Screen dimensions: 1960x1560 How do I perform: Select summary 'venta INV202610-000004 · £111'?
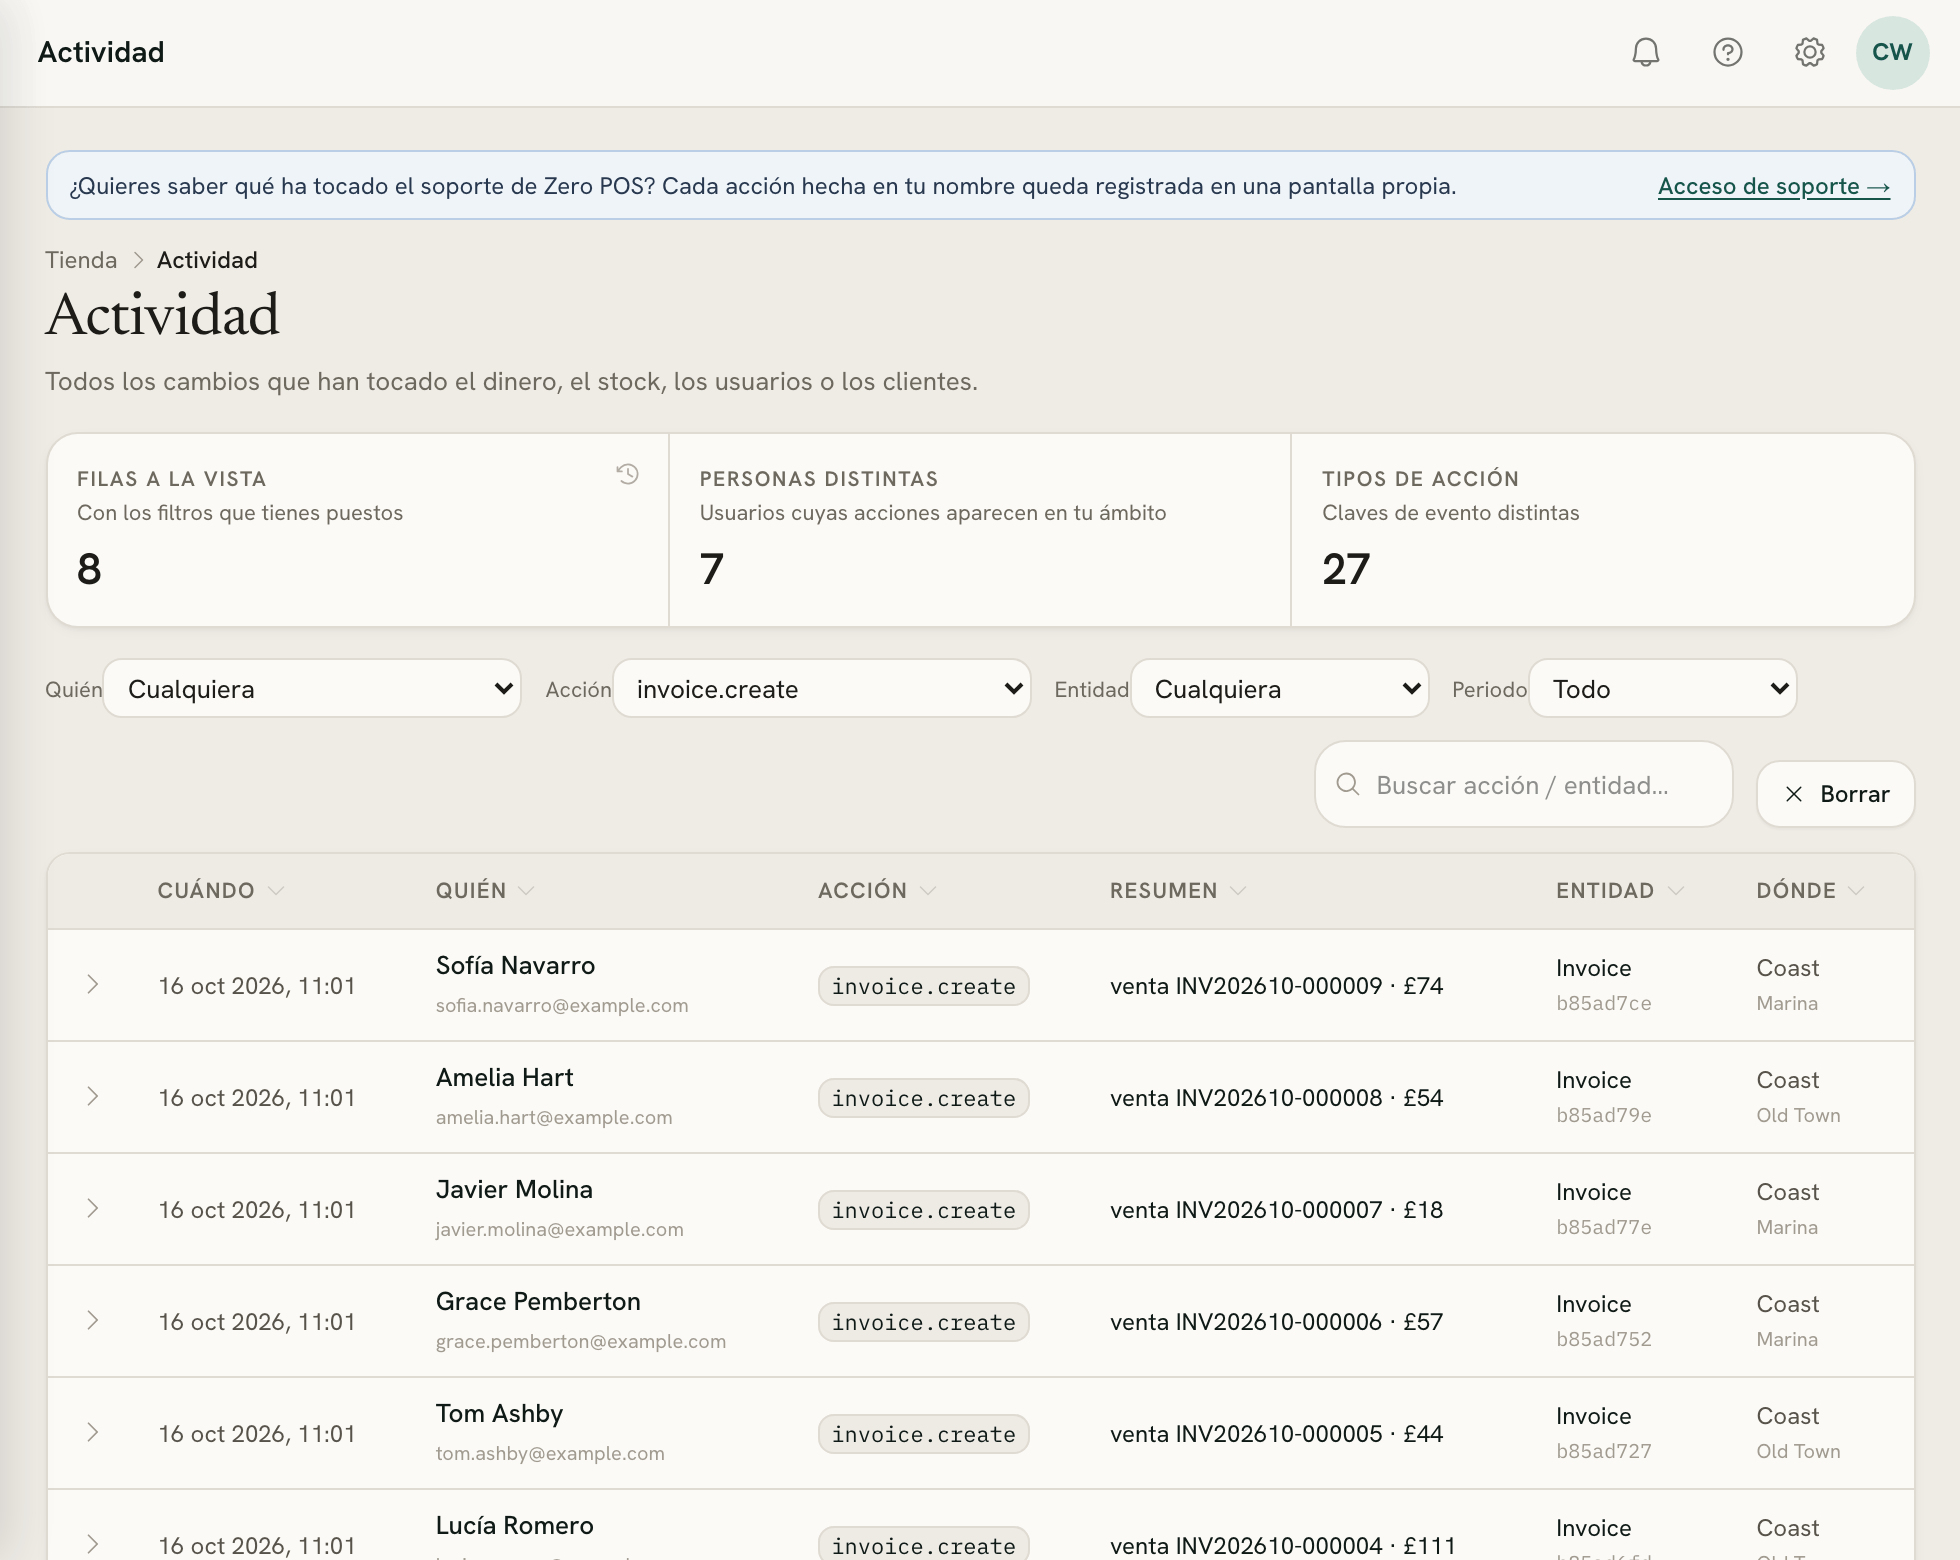1283,1546
